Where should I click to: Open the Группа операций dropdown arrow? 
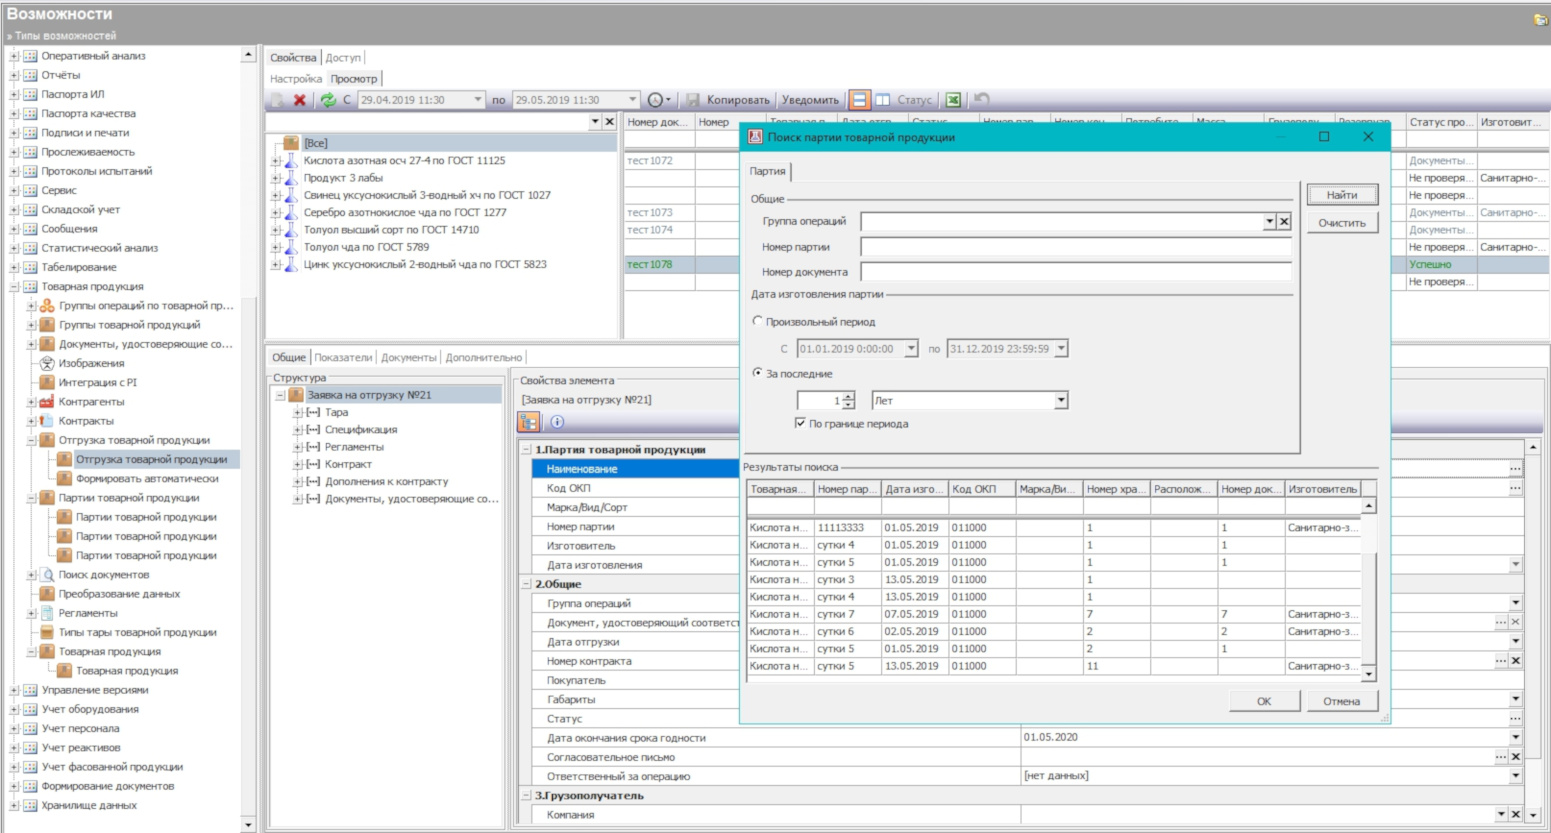(1269, 222)
